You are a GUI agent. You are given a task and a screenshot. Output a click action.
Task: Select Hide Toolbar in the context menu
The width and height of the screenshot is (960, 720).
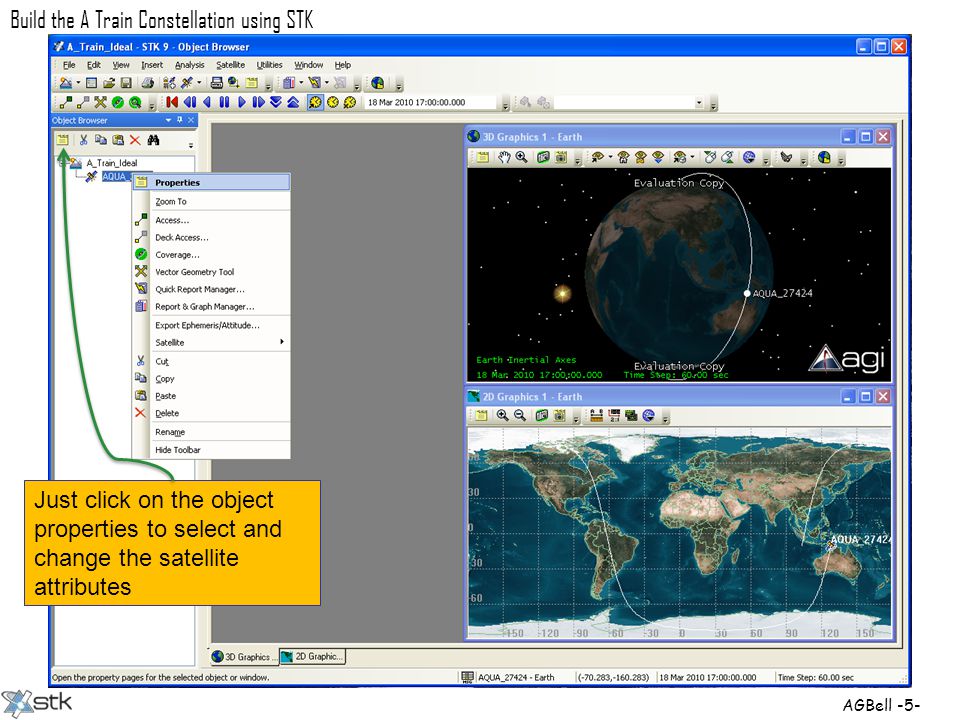tap(212, 450)
